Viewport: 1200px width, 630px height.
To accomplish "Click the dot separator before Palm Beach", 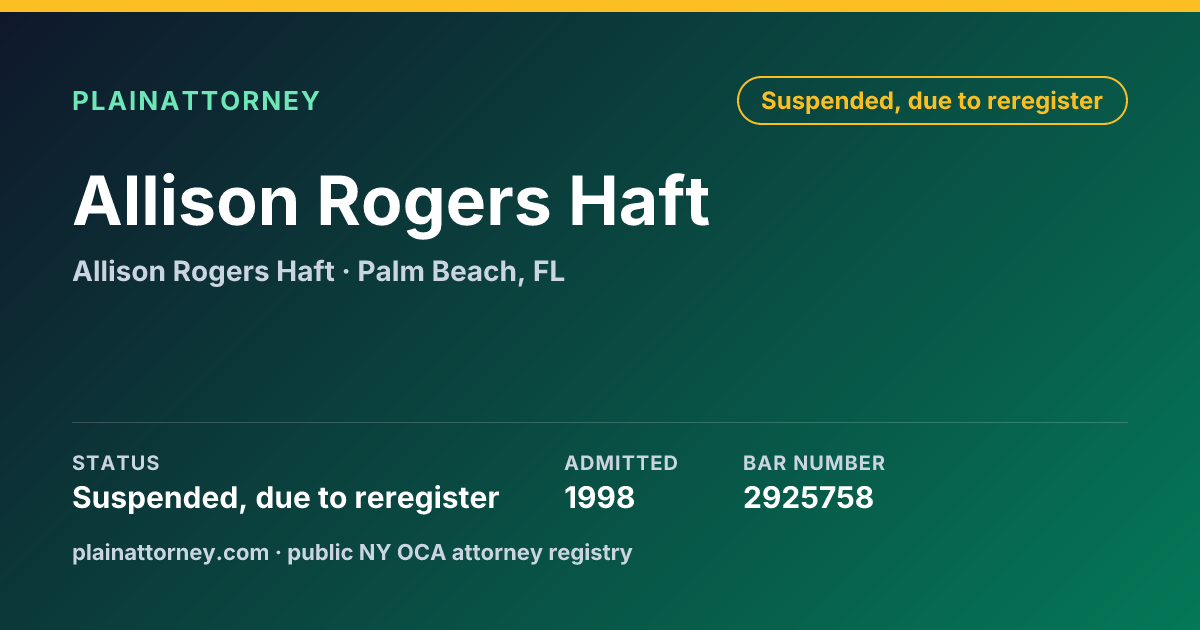I will [346, 272].
